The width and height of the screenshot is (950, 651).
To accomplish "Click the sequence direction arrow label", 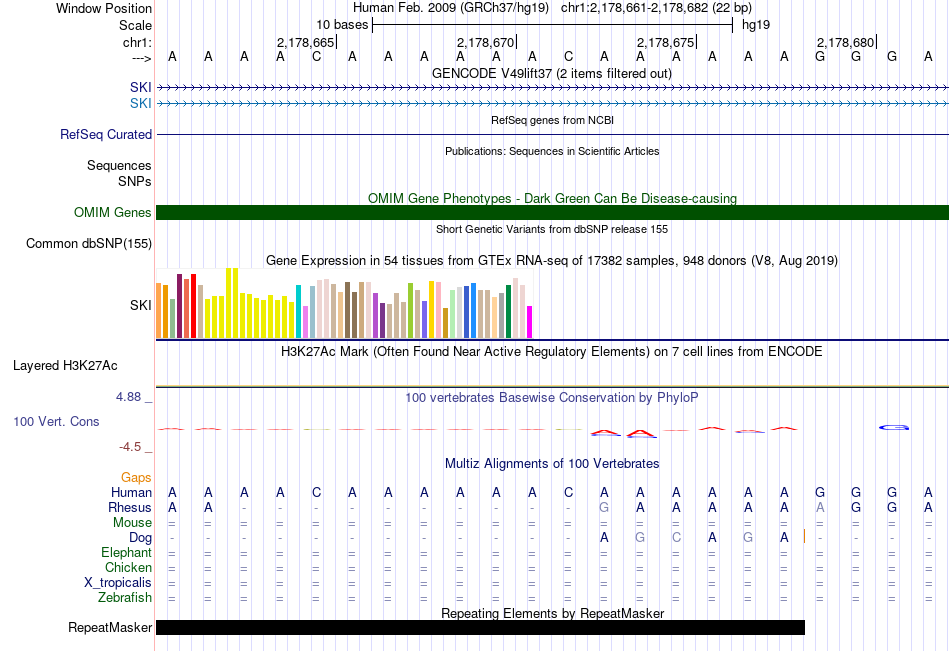I will coord(141,58).
